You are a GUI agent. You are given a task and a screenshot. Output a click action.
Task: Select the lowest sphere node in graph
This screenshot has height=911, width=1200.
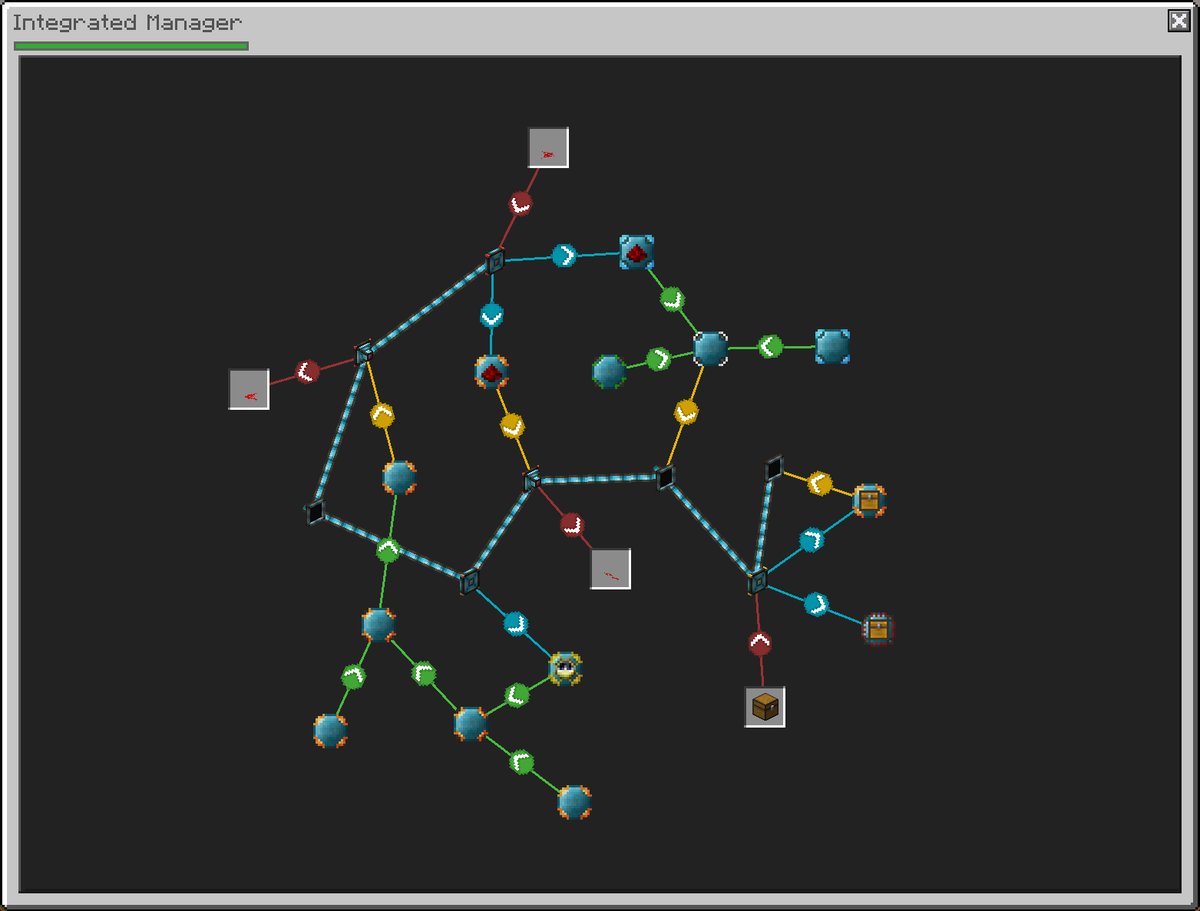click(x=574, y=802)
